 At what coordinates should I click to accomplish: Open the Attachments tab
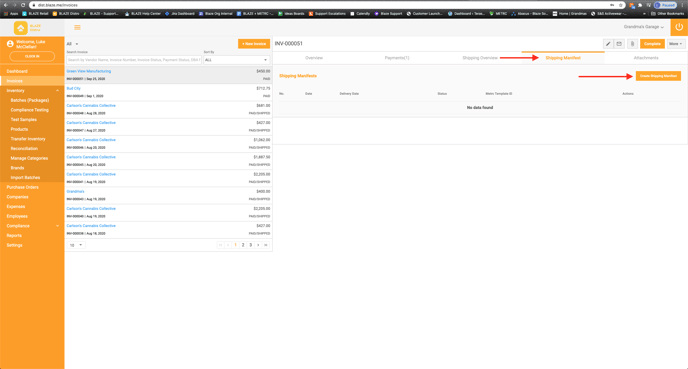point(646,58)
